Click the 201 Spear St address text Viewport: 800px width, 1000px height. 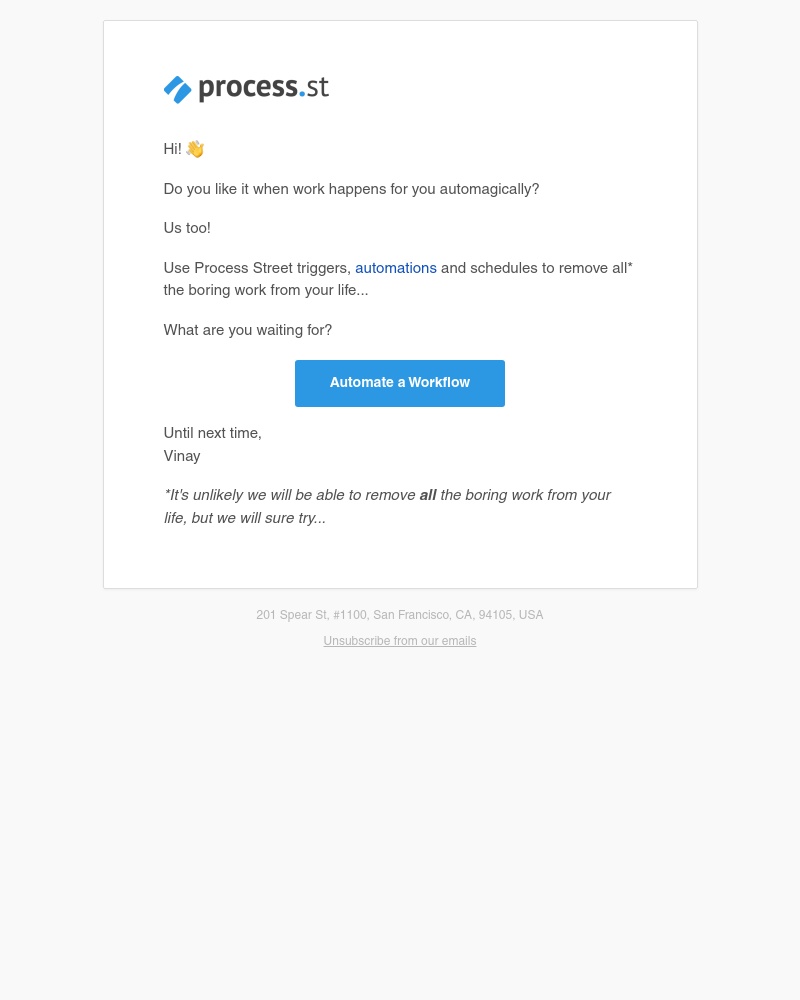292,615
